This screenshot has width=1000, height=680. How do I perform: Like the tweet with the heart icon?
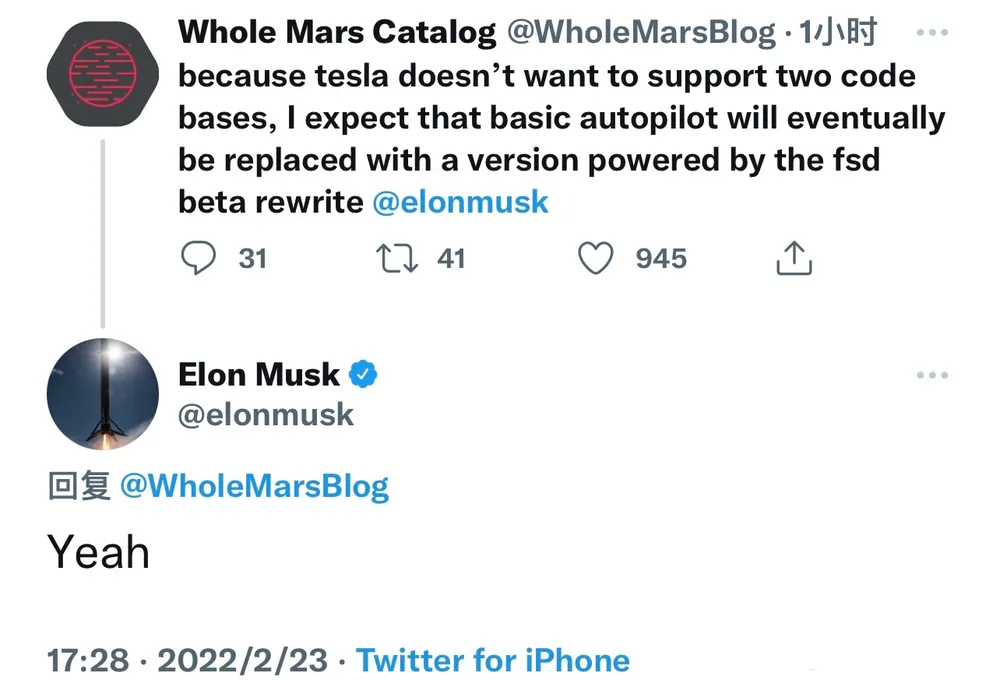coord(596,258)
